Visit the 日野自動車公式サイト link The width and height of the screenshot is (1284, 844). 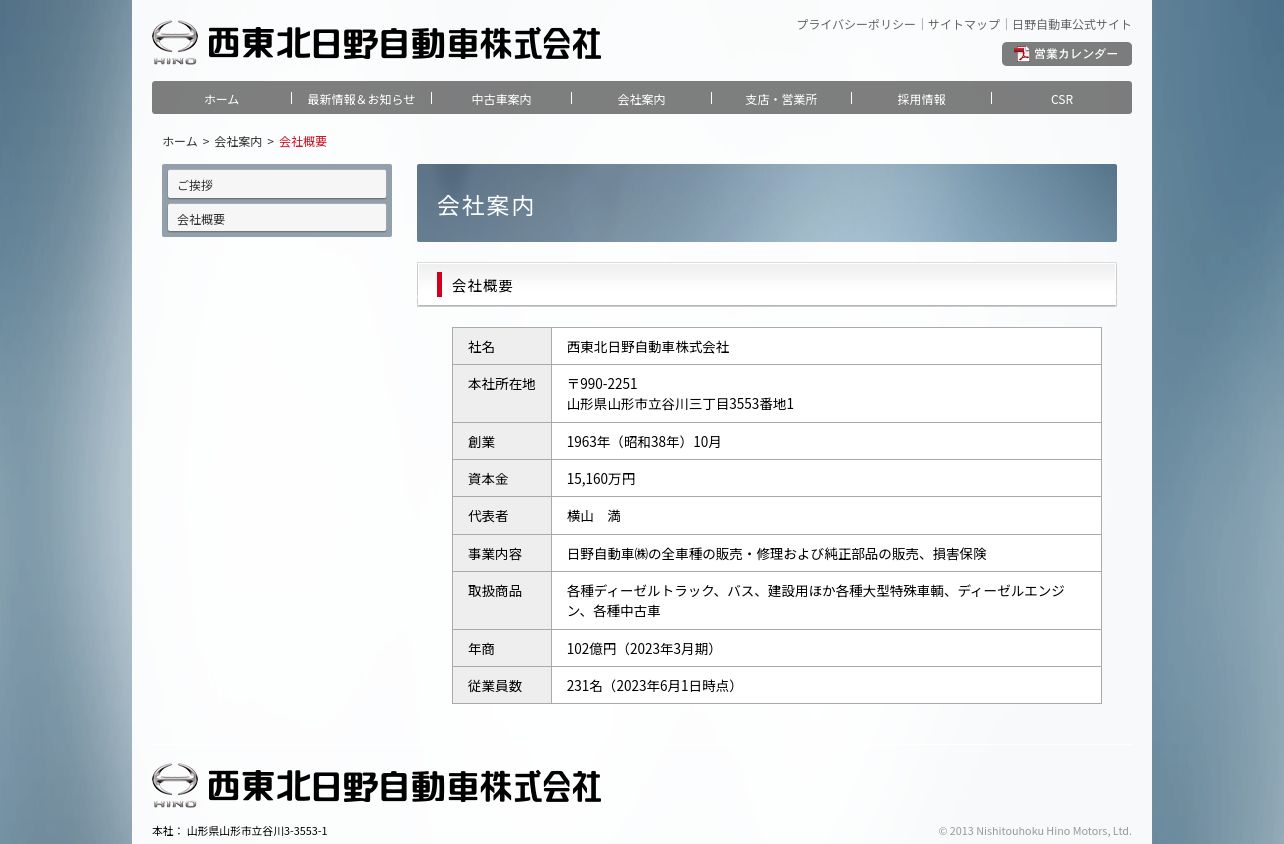(x=1072, y=24)
